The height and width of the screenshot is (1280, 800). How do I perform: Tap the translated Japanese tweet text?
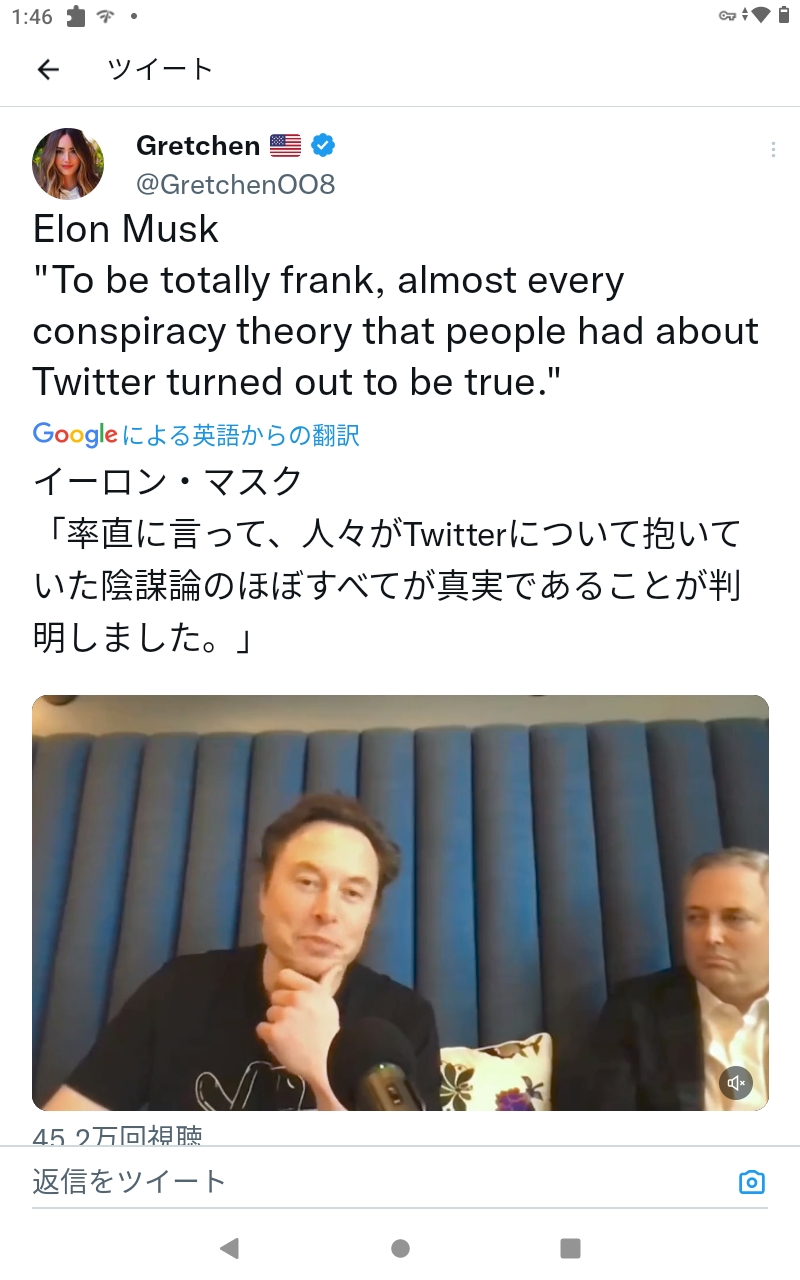[x=388, y=560]
